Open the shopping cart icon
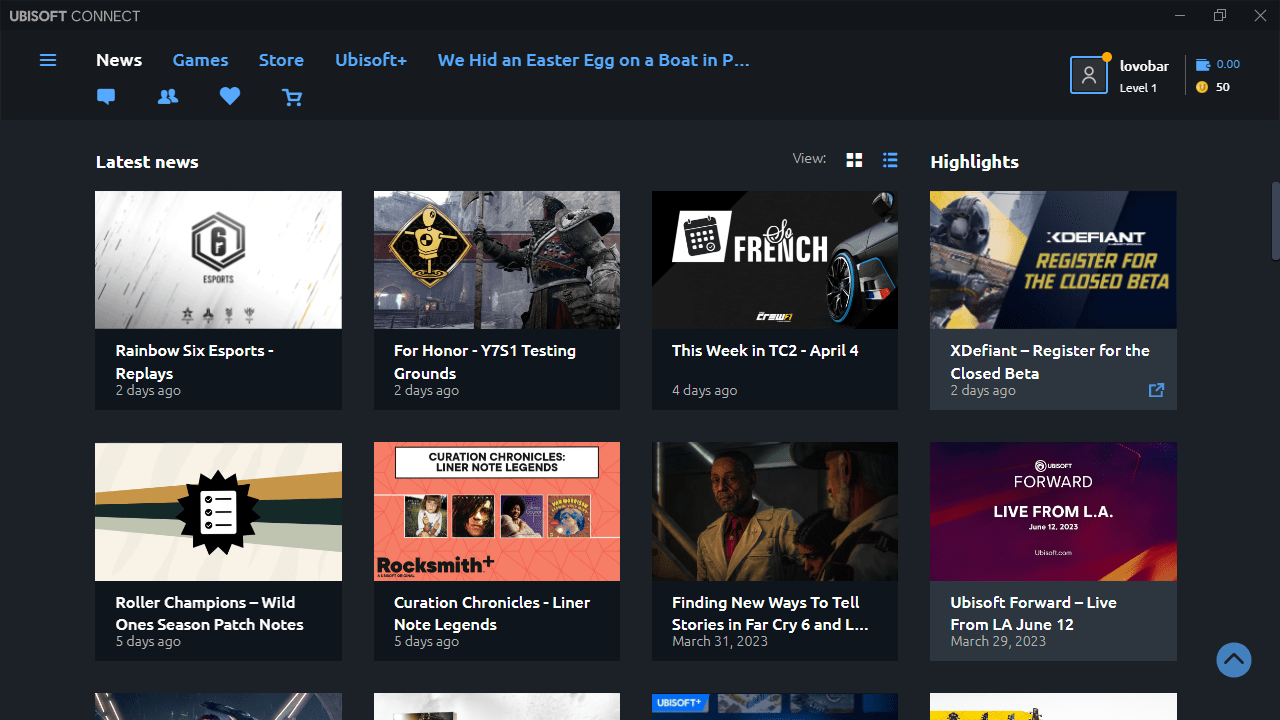This screenshot has width=1280, height=720. click(x=292, y=97)
